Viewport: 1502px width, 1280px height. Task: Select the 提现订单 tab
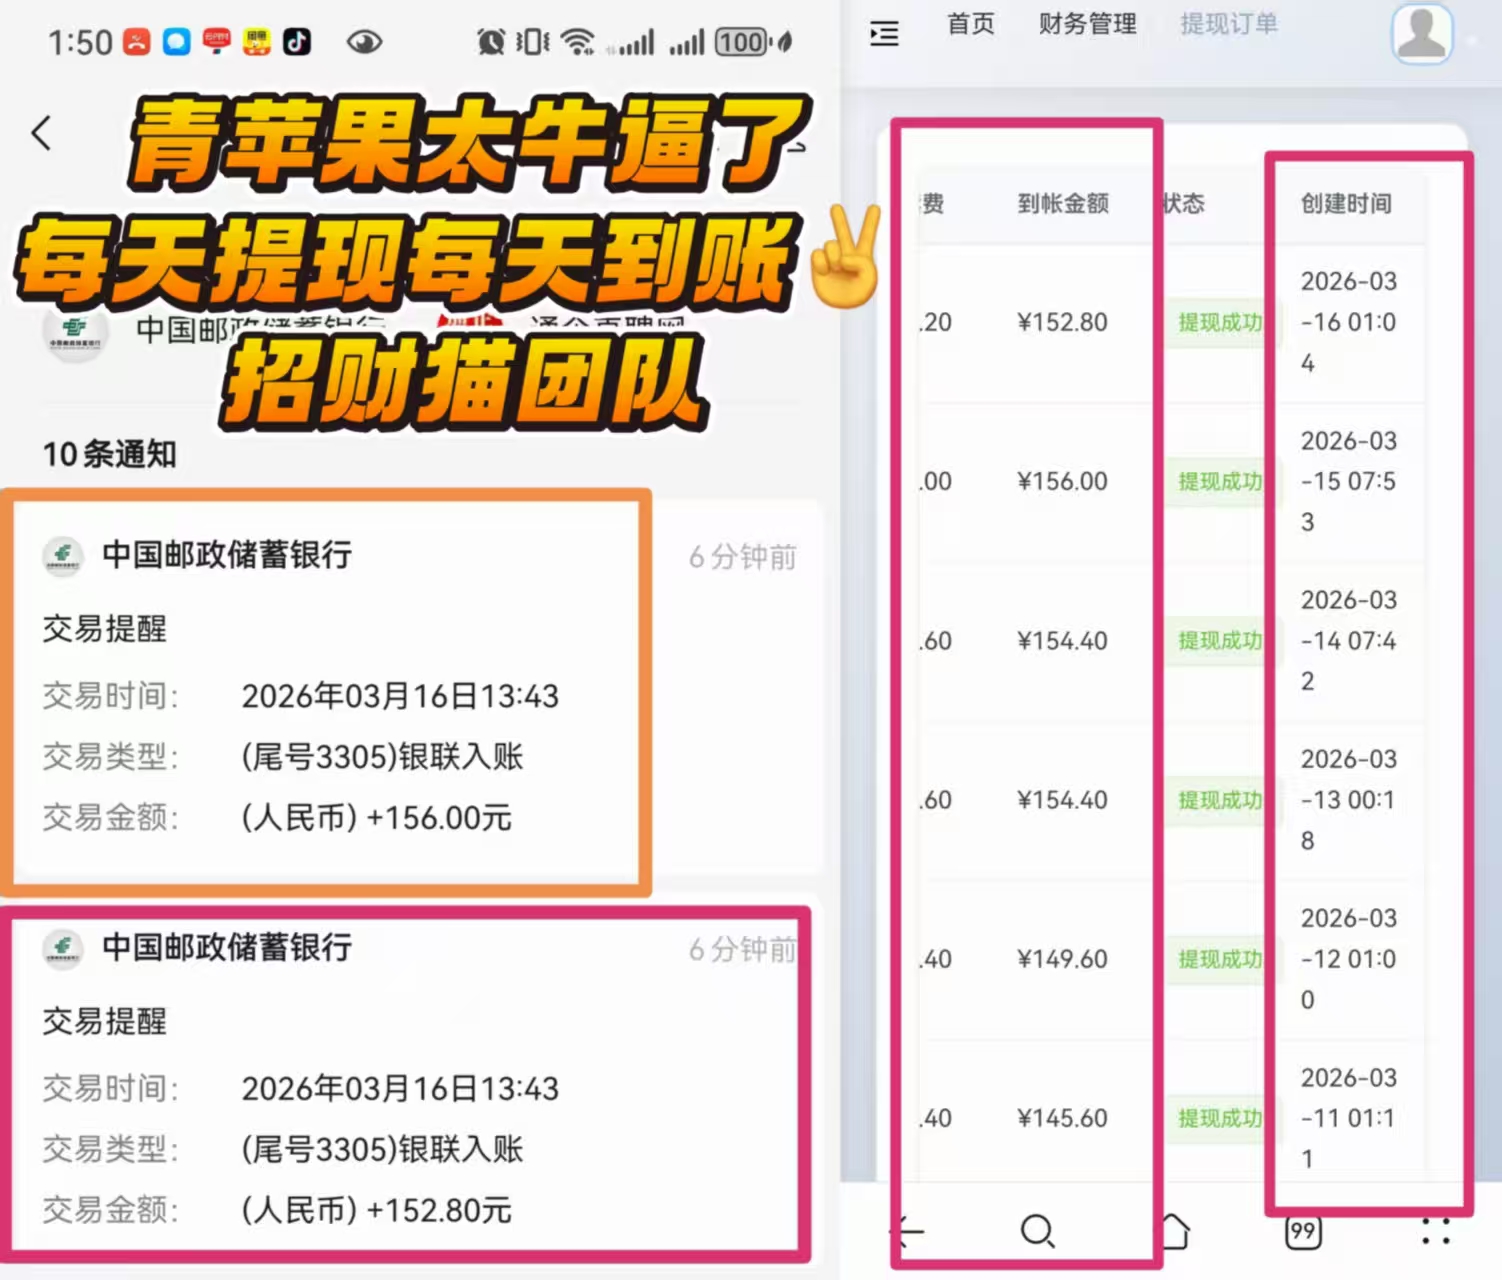1228,24
